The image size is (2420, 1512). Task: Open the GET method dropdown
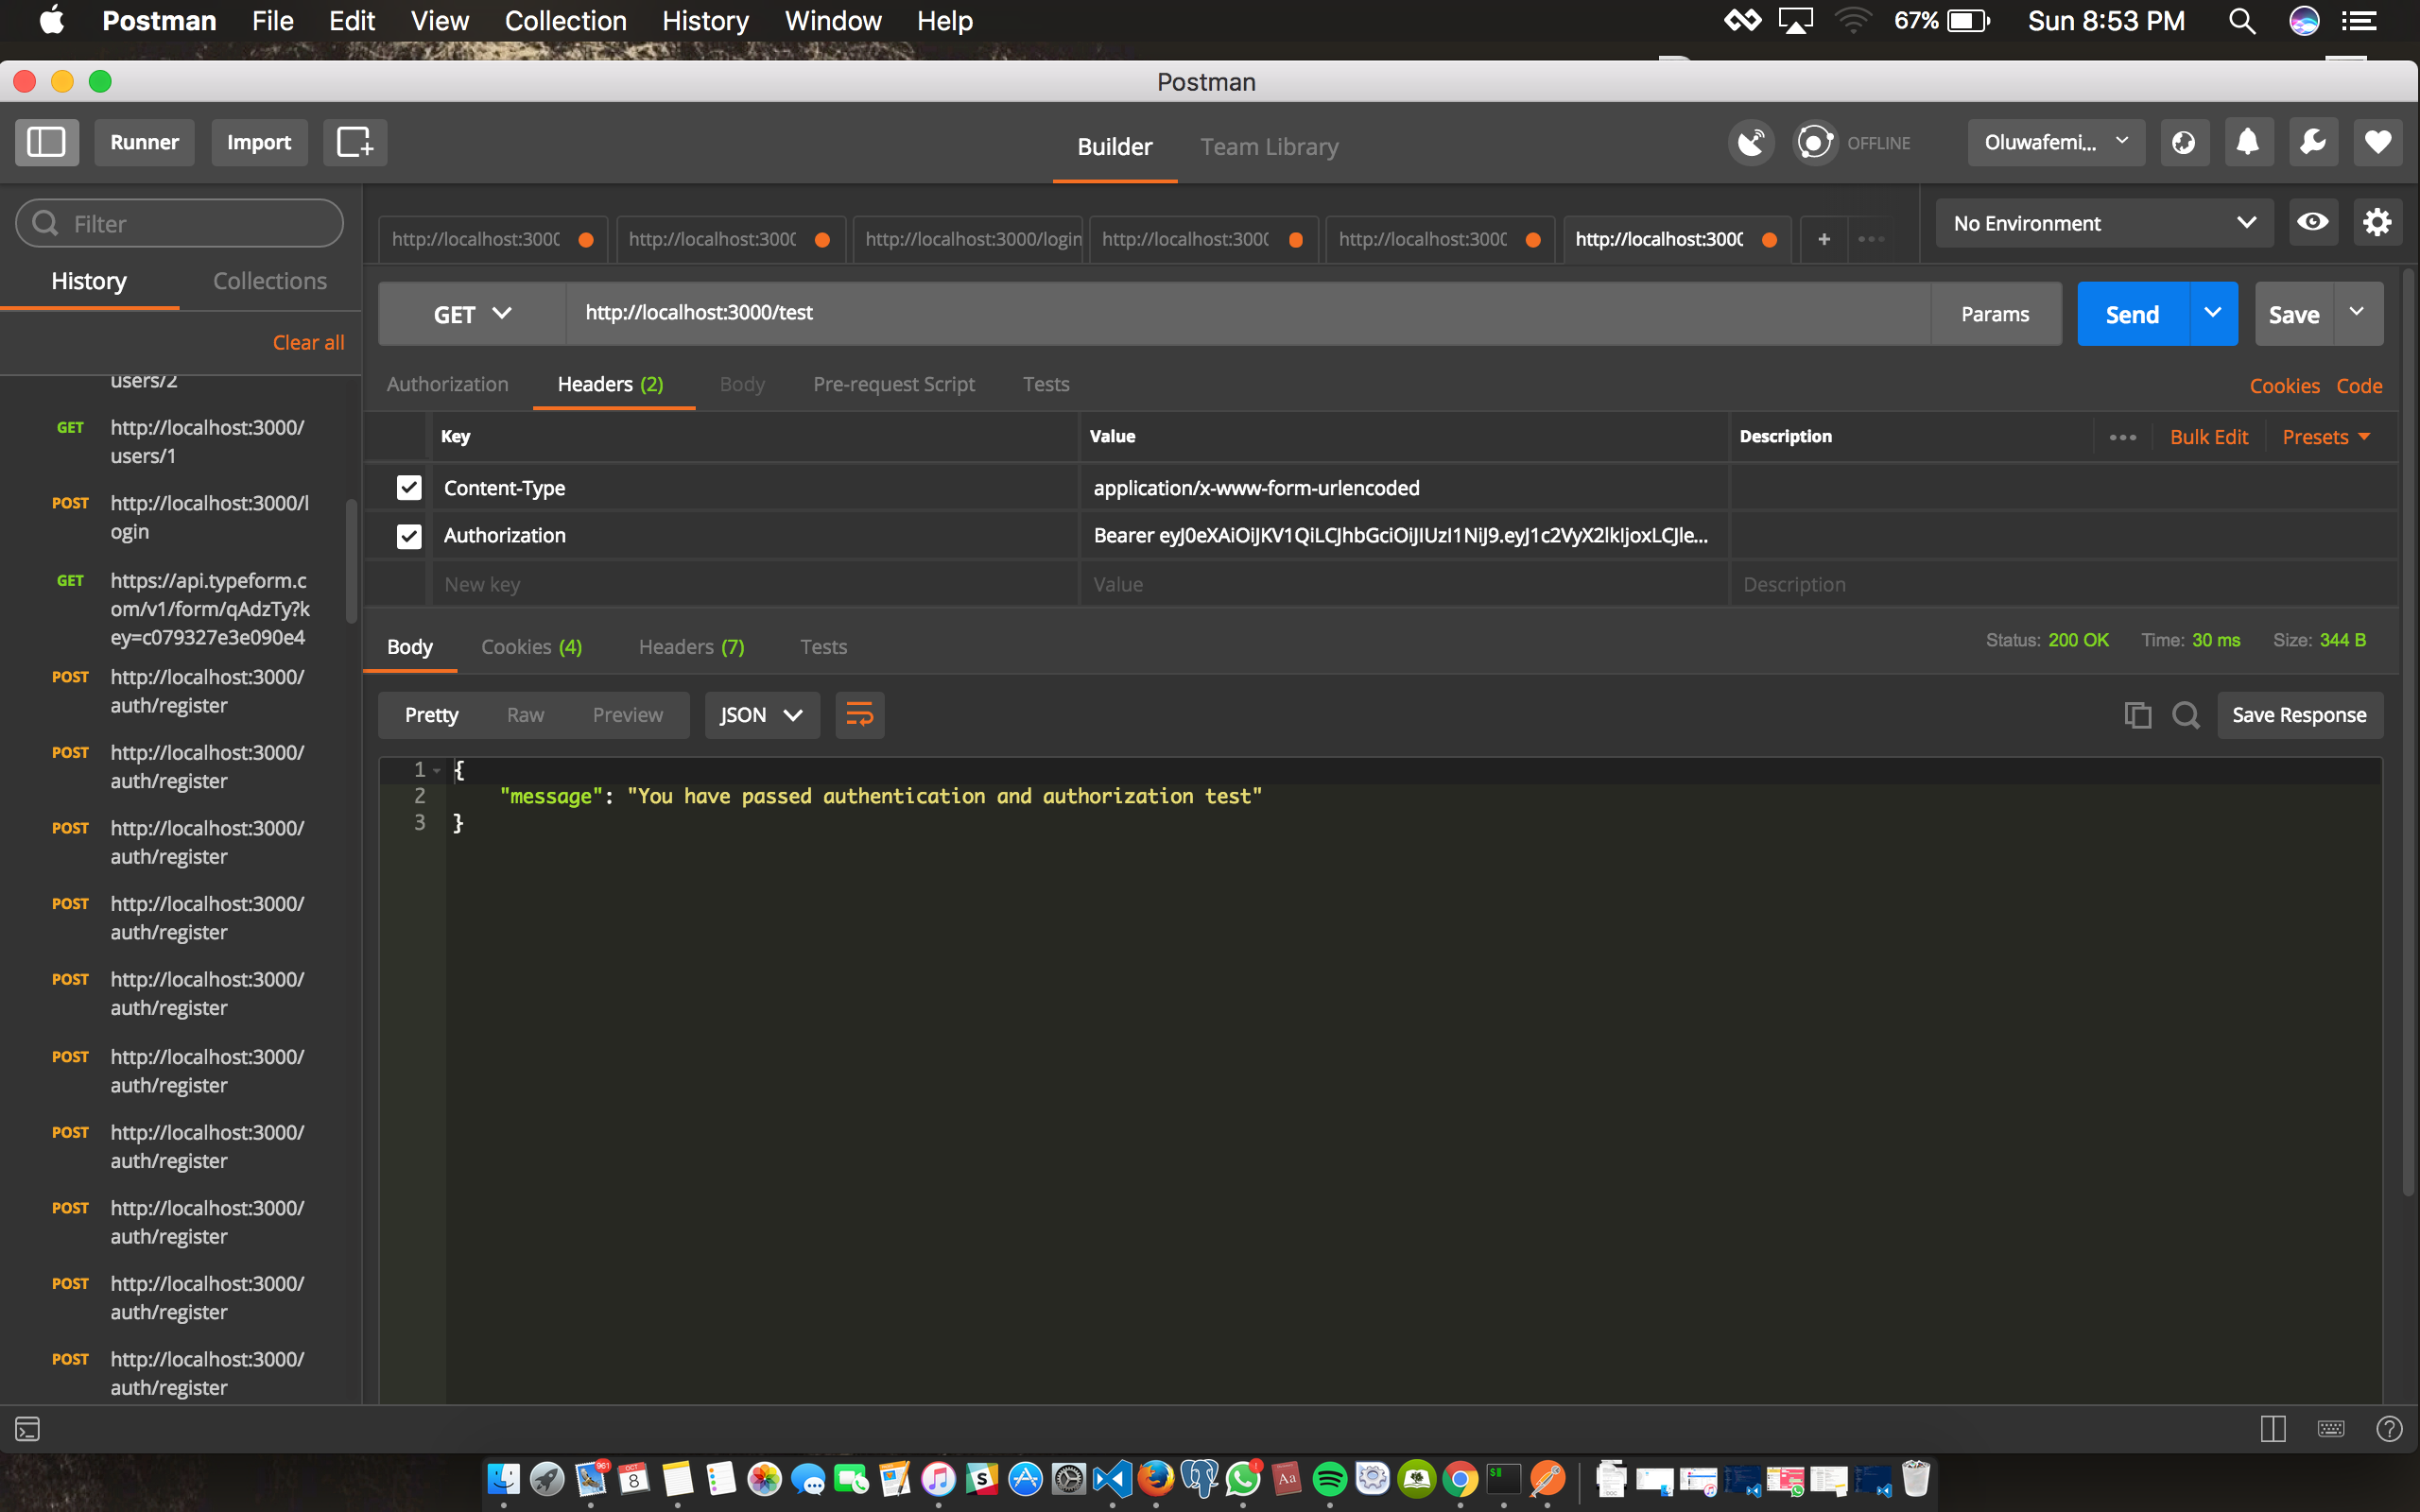[472, 314]
